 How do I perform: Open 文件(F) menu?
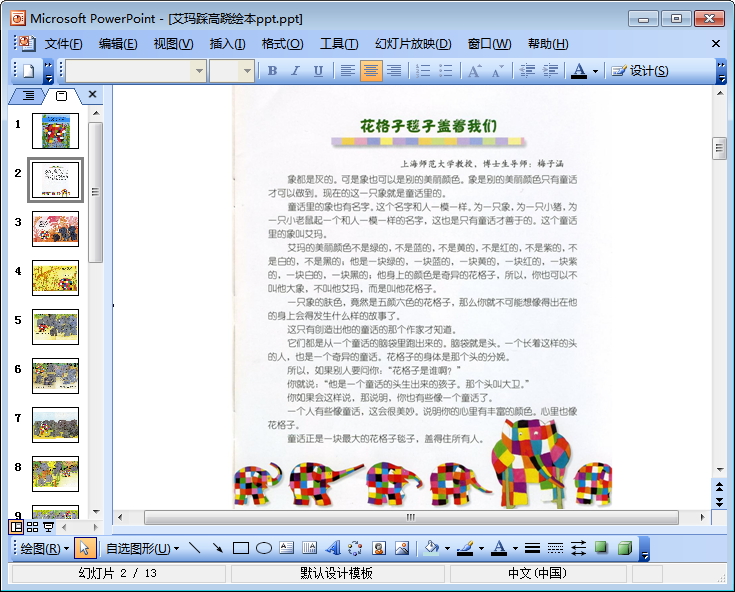pos(64,44)
